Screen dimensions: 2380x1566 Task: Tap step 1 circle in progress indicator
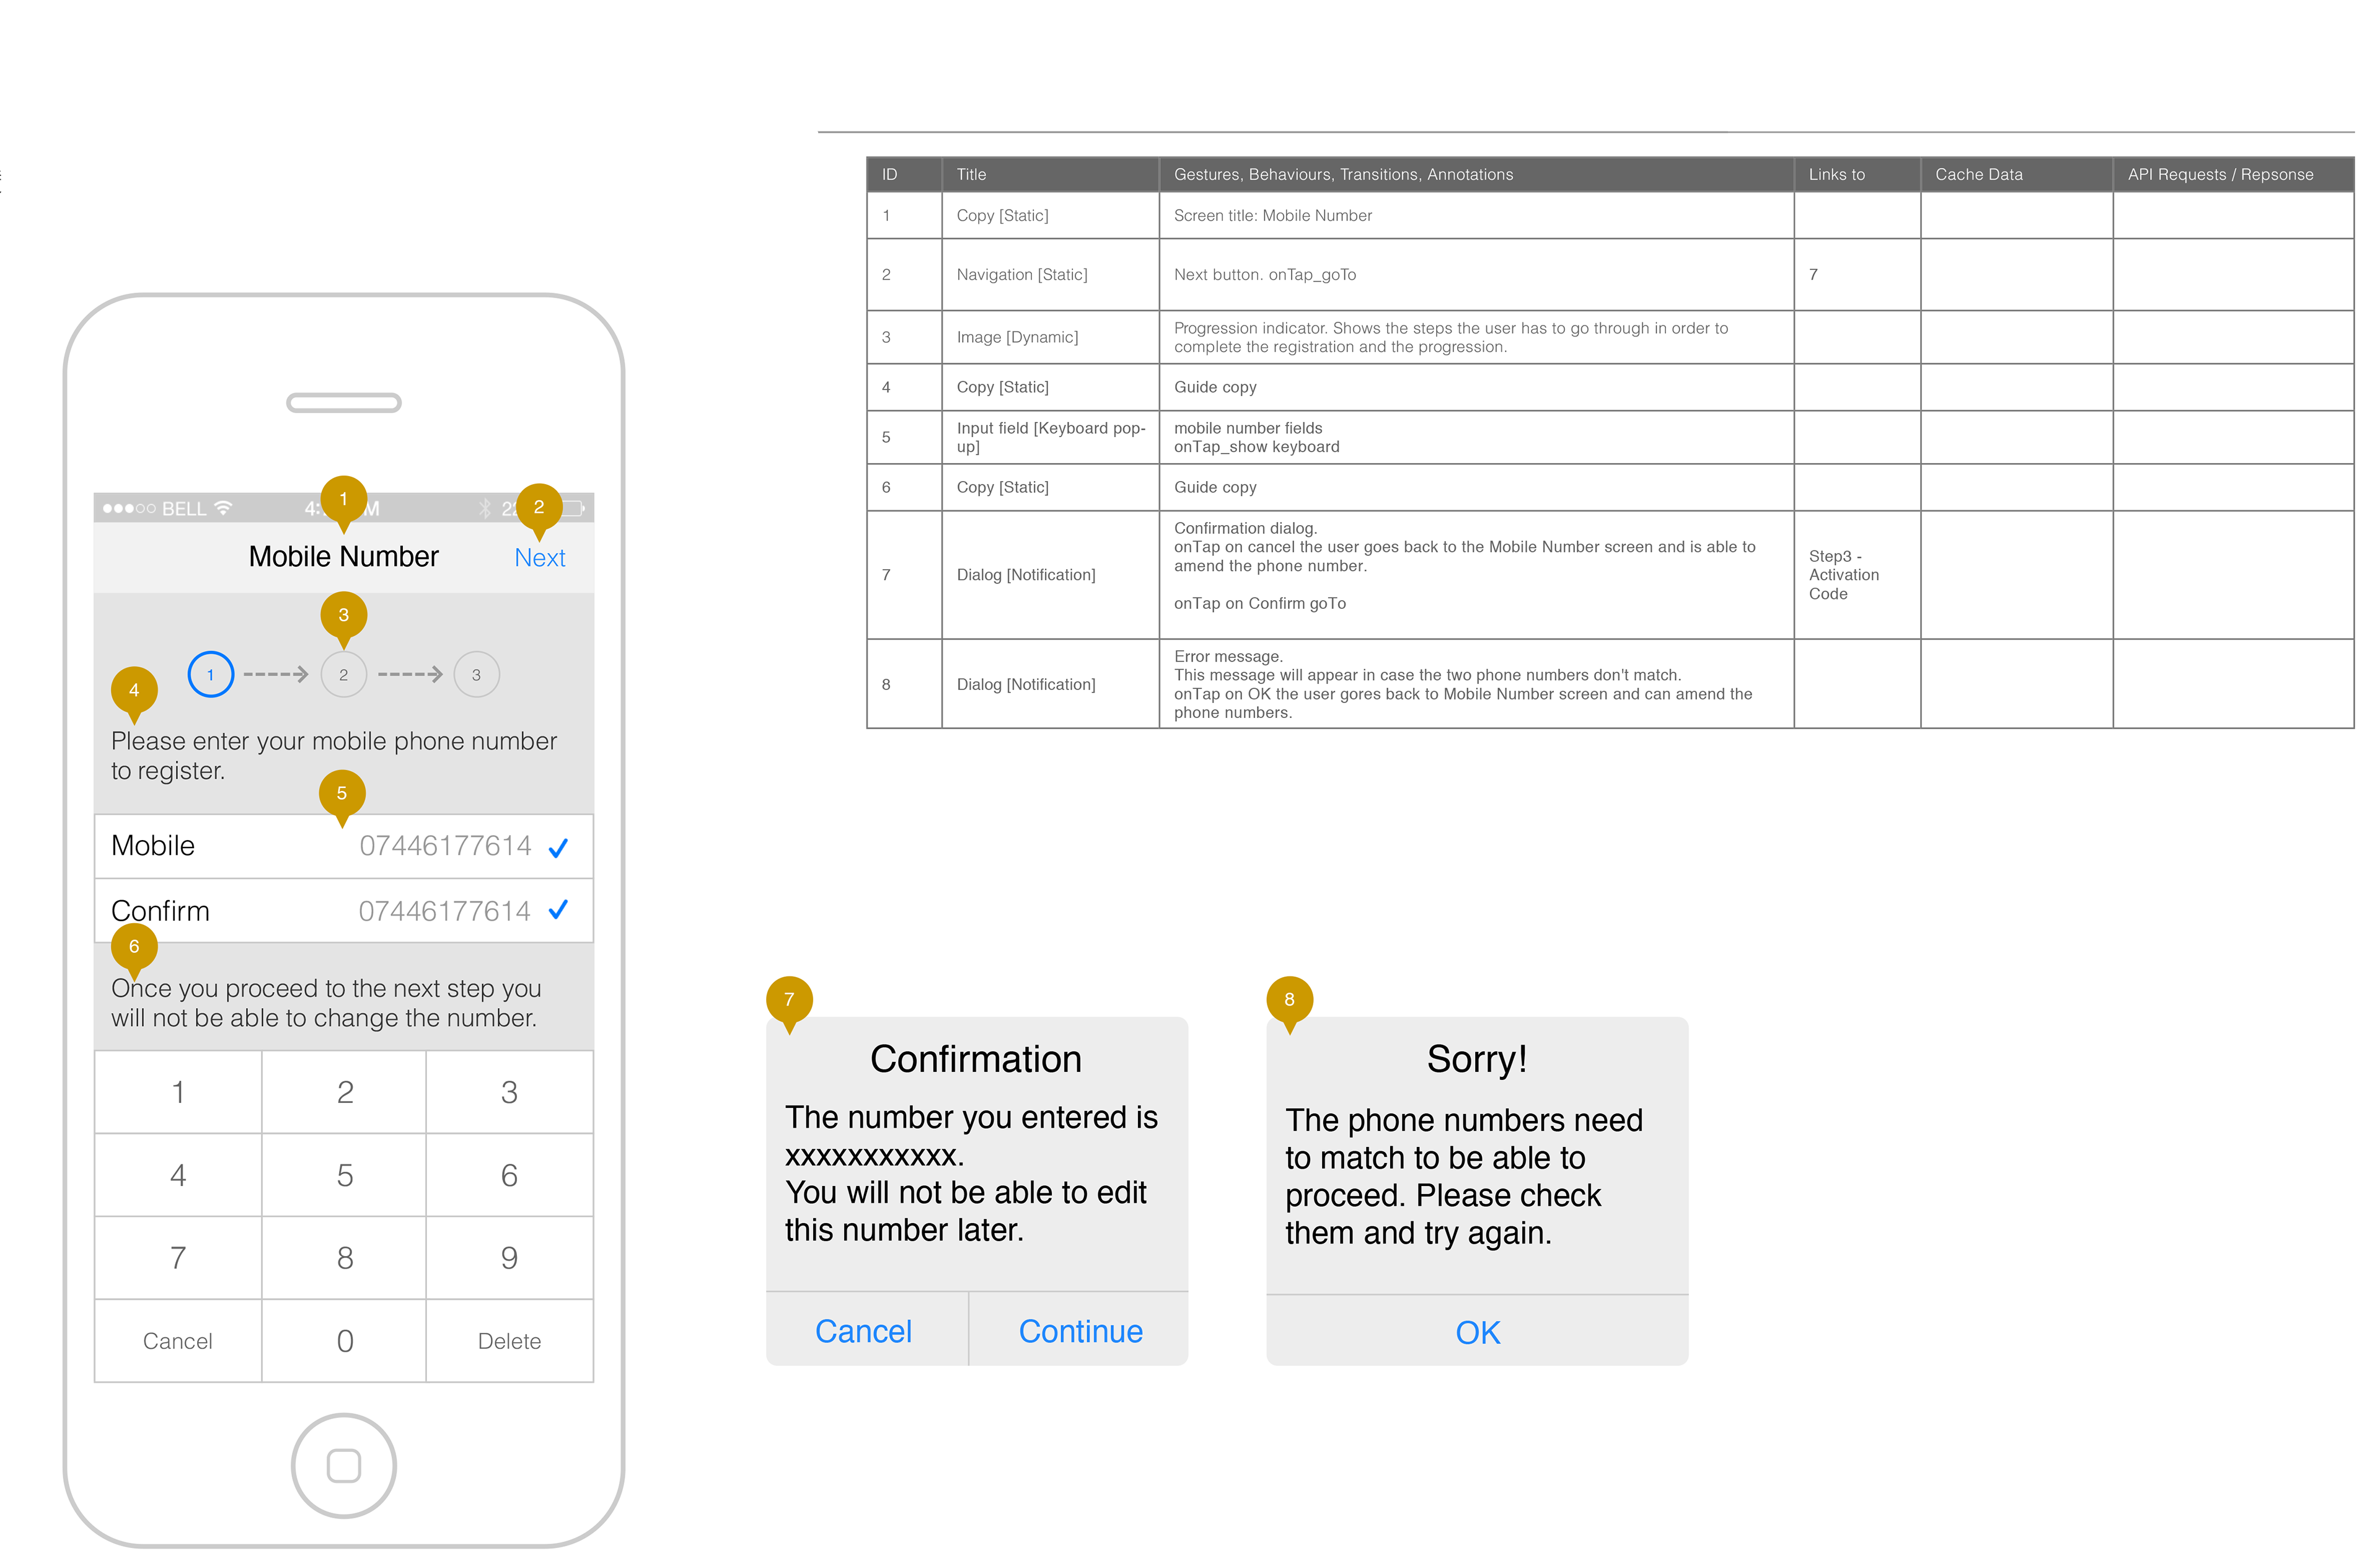[210, 675]
